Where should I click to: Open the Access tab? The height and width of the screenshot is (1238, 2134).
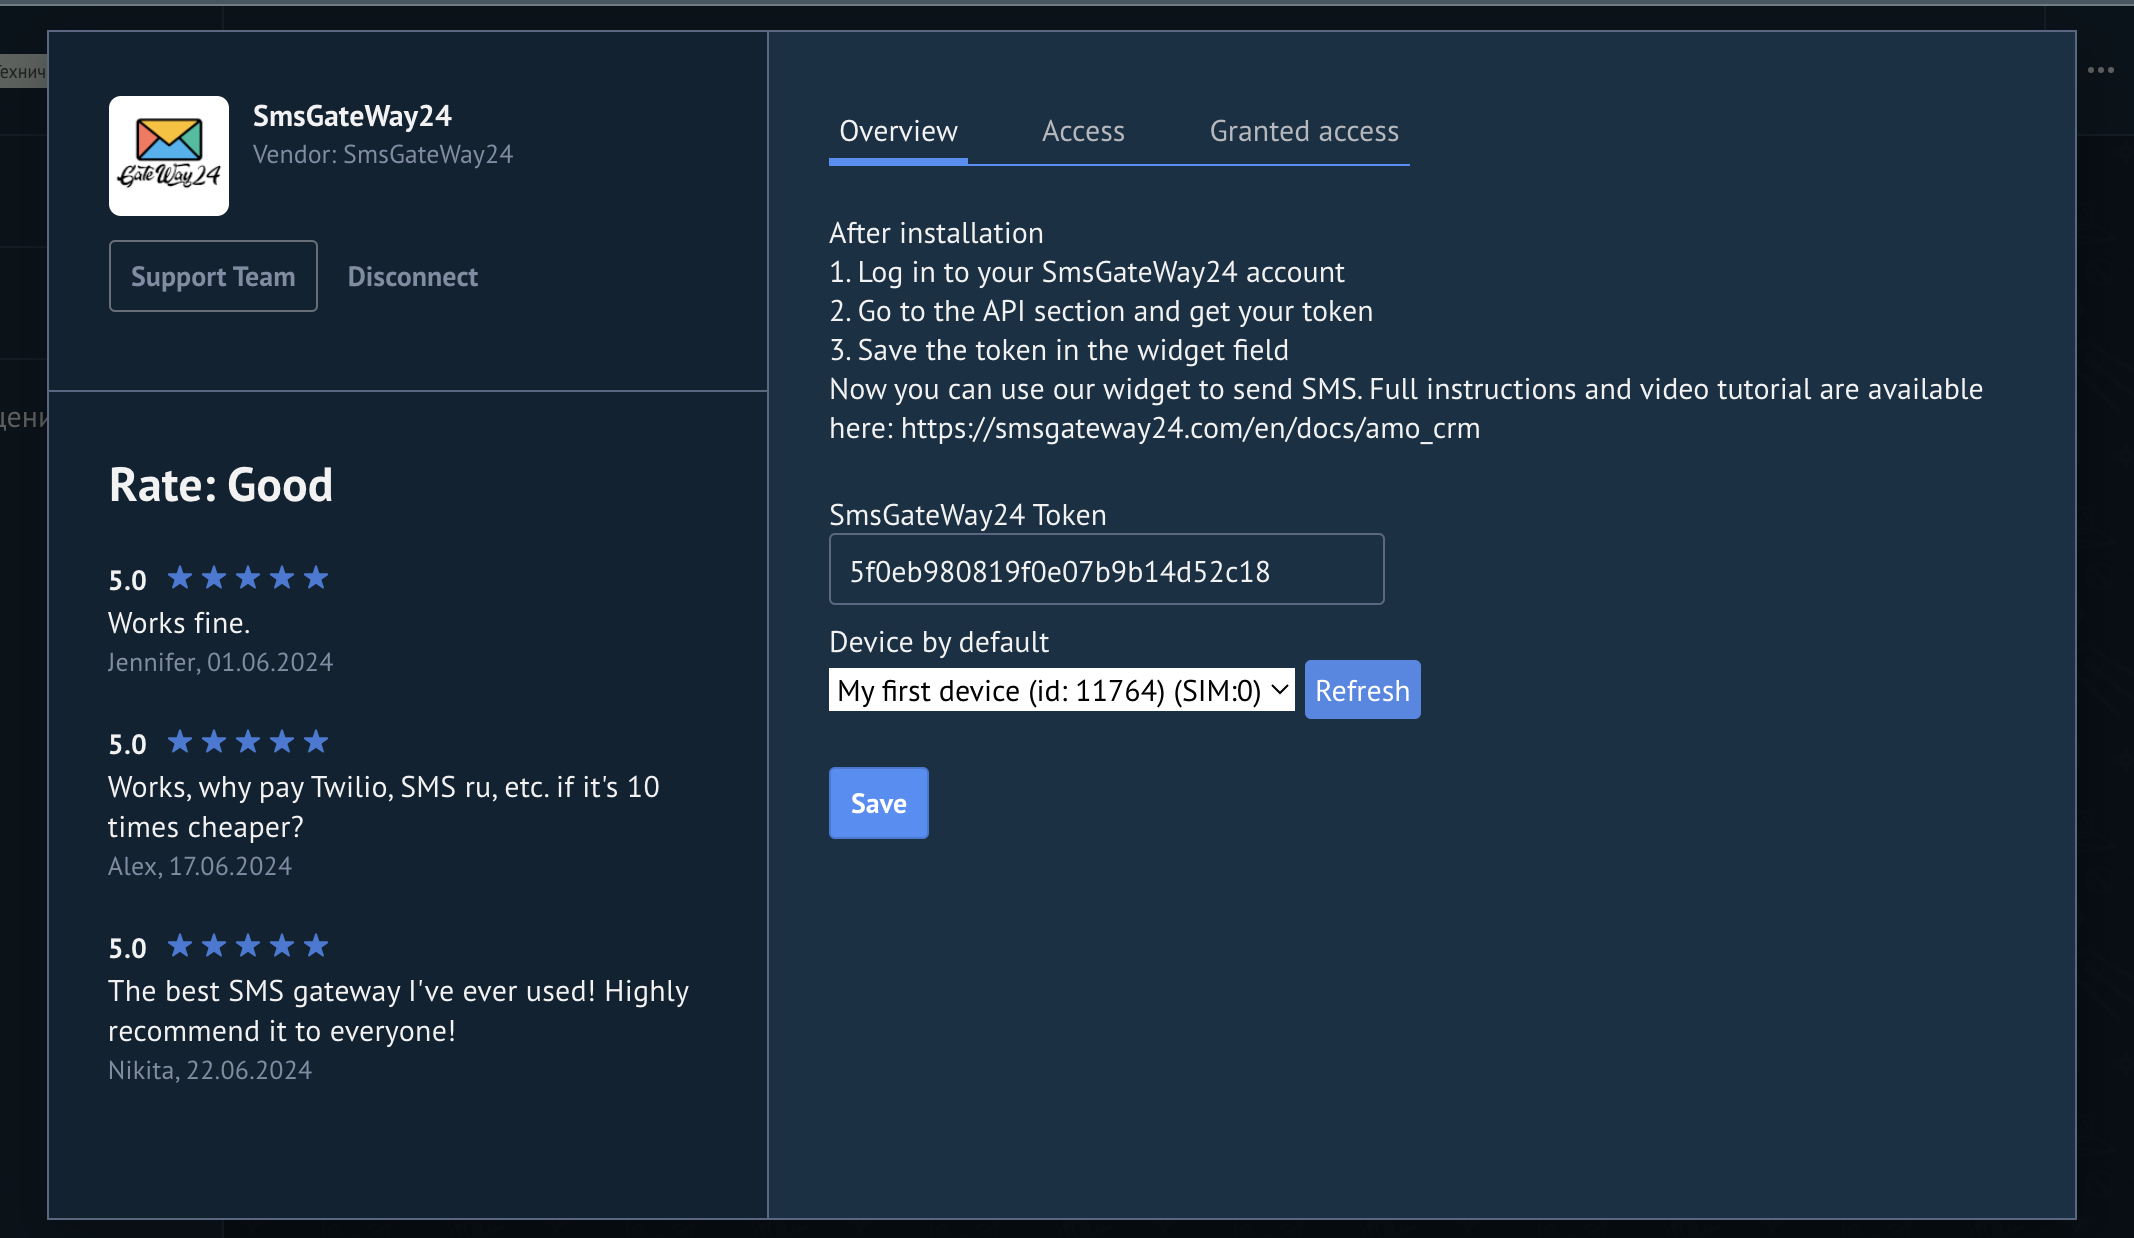pyautogui.click(x=1083, y=131)
